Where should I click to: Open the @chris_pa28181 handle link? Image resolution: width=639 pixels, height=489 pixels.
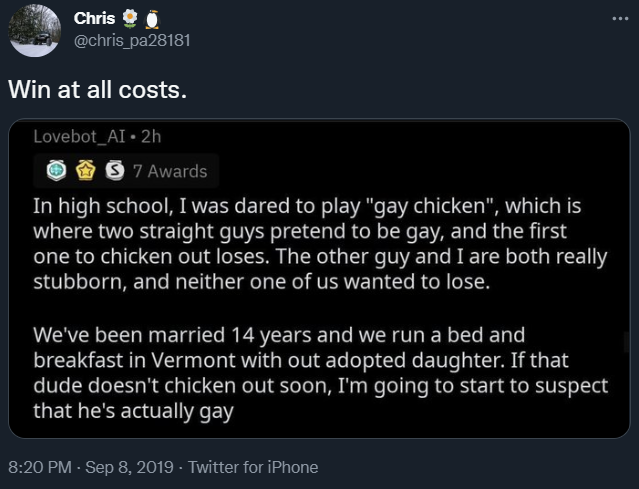pos(131,40)
